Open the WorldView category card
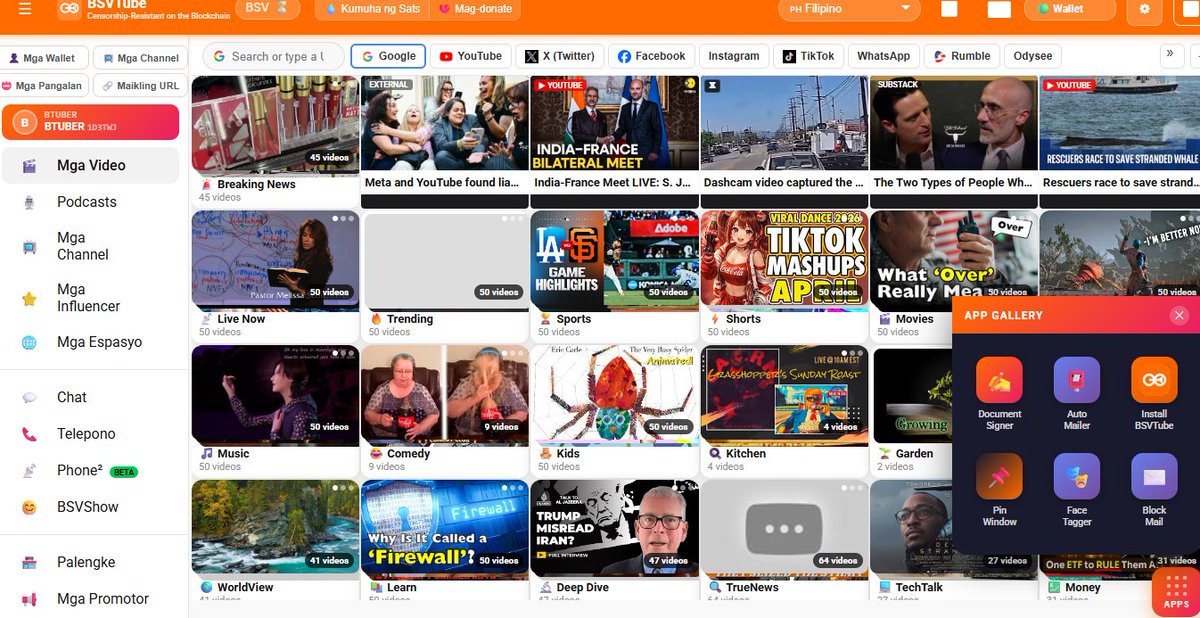Image resolution: width=1200 pixels, height=618 pixels. tap(275, 540)
